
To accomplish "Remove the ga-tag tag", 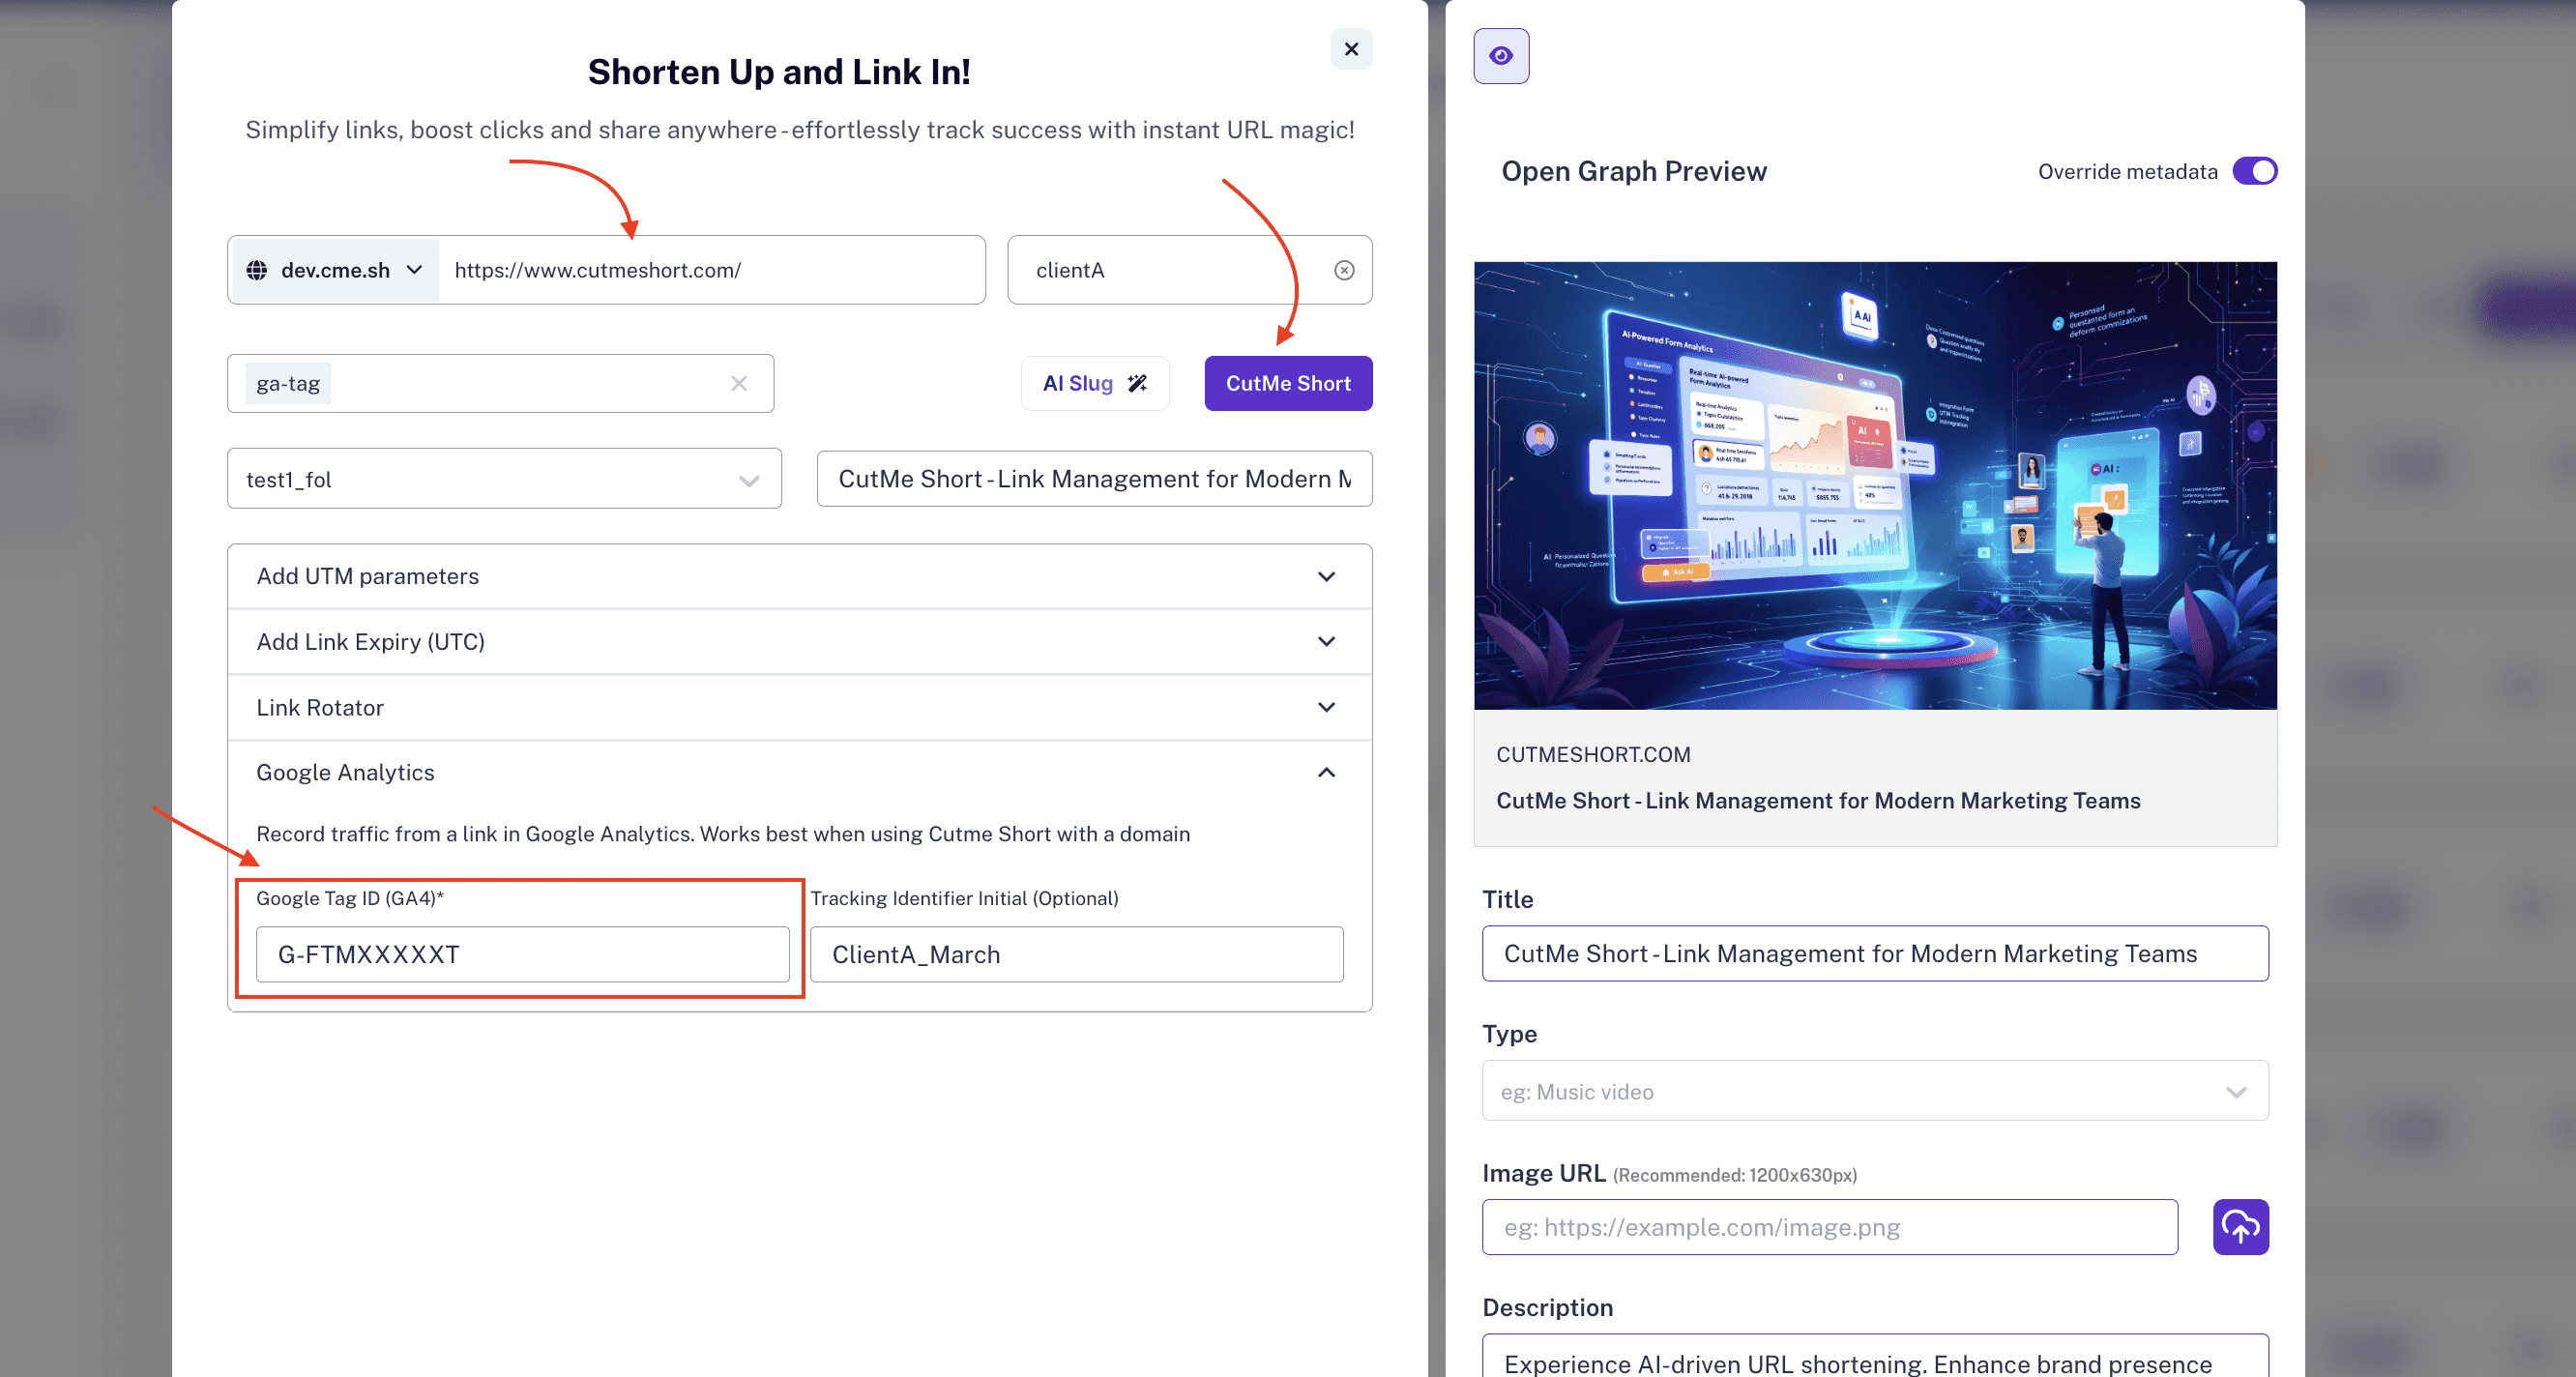I will click(738, 384).
